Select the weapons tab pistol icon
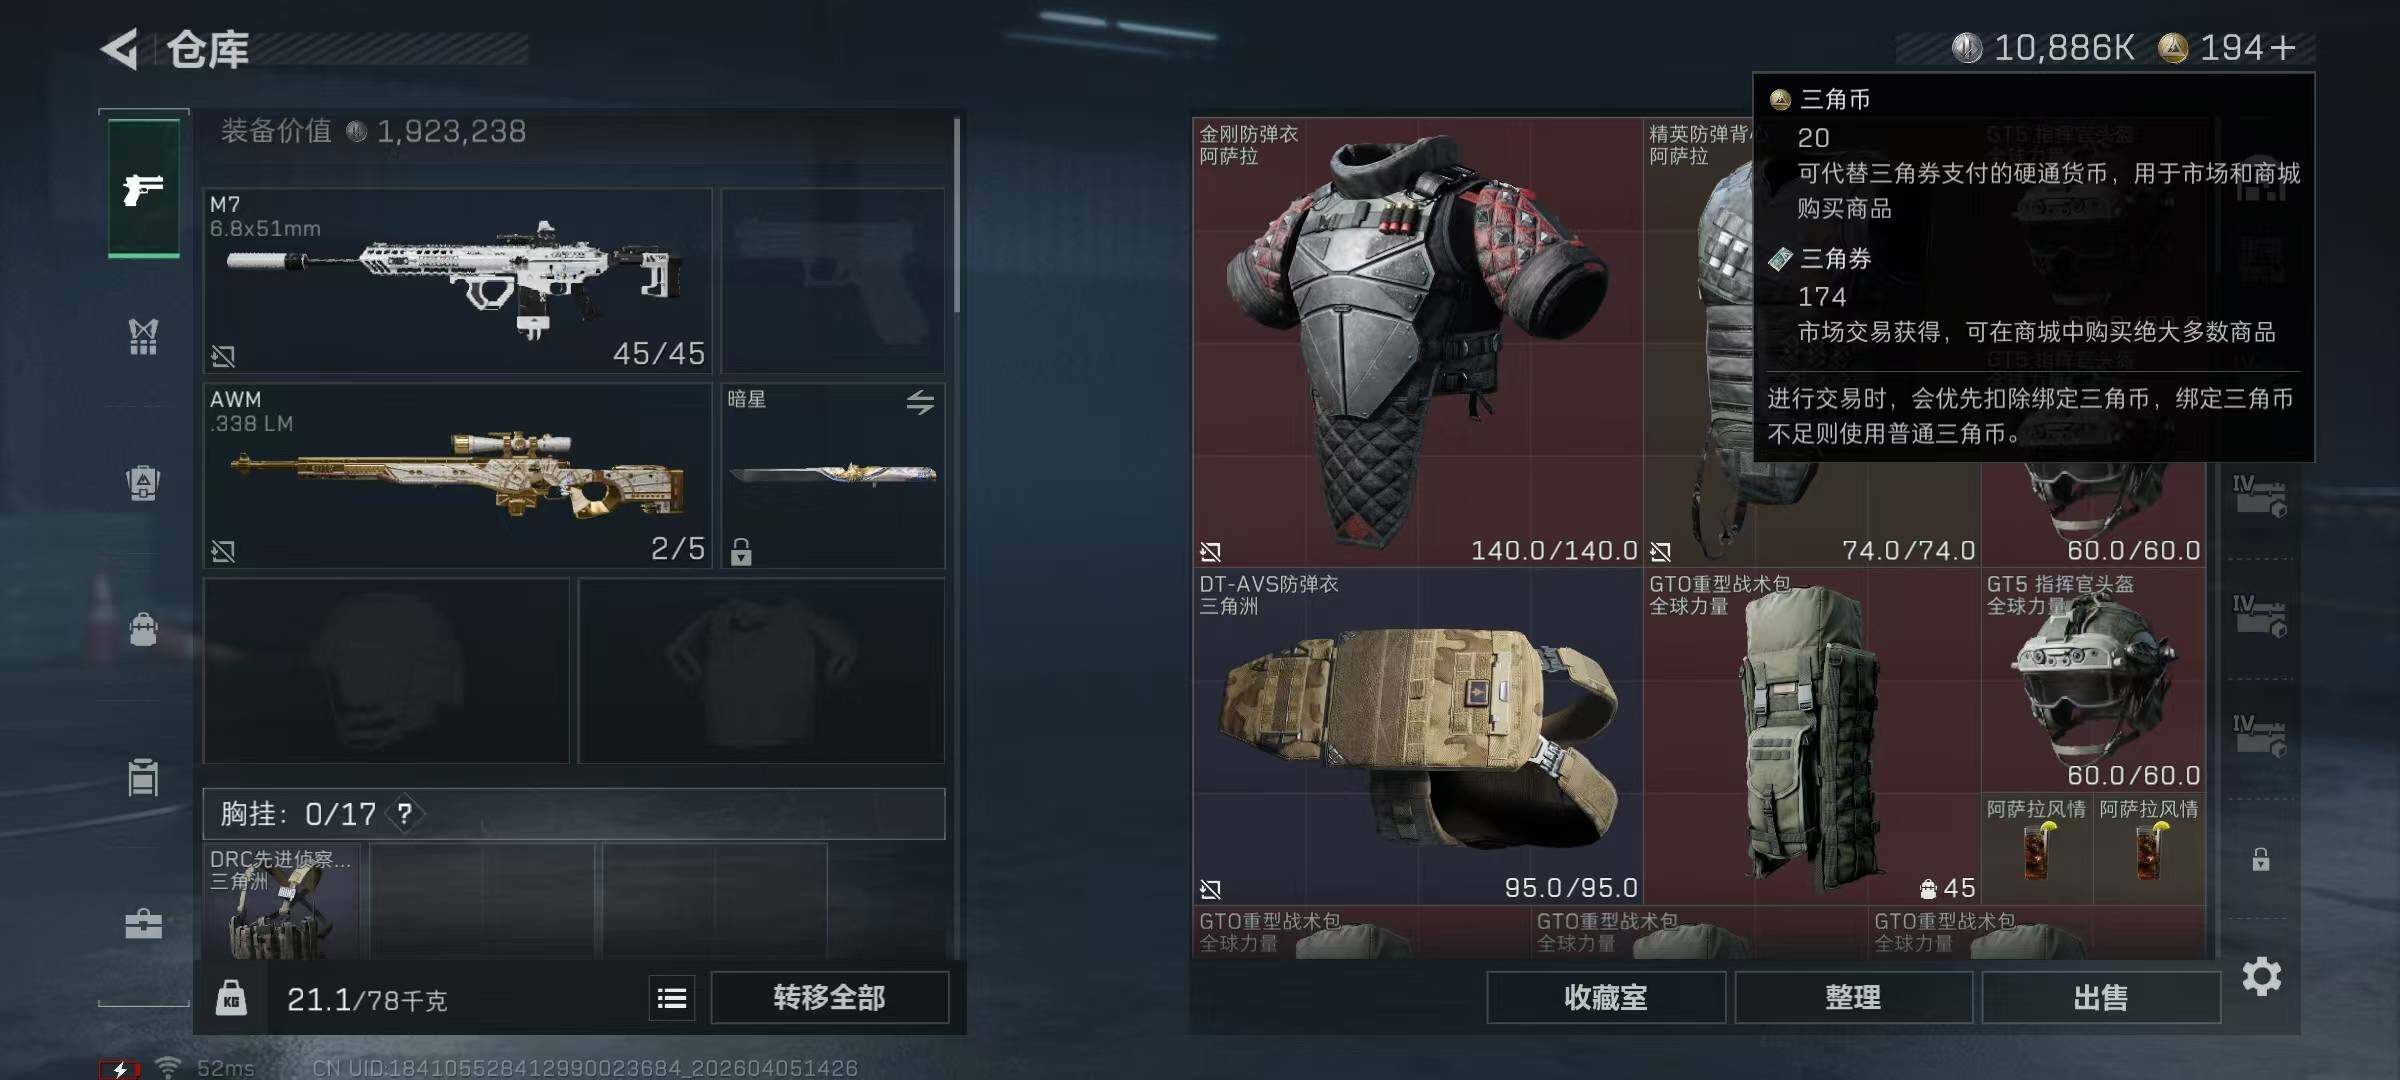 (144, 188)
